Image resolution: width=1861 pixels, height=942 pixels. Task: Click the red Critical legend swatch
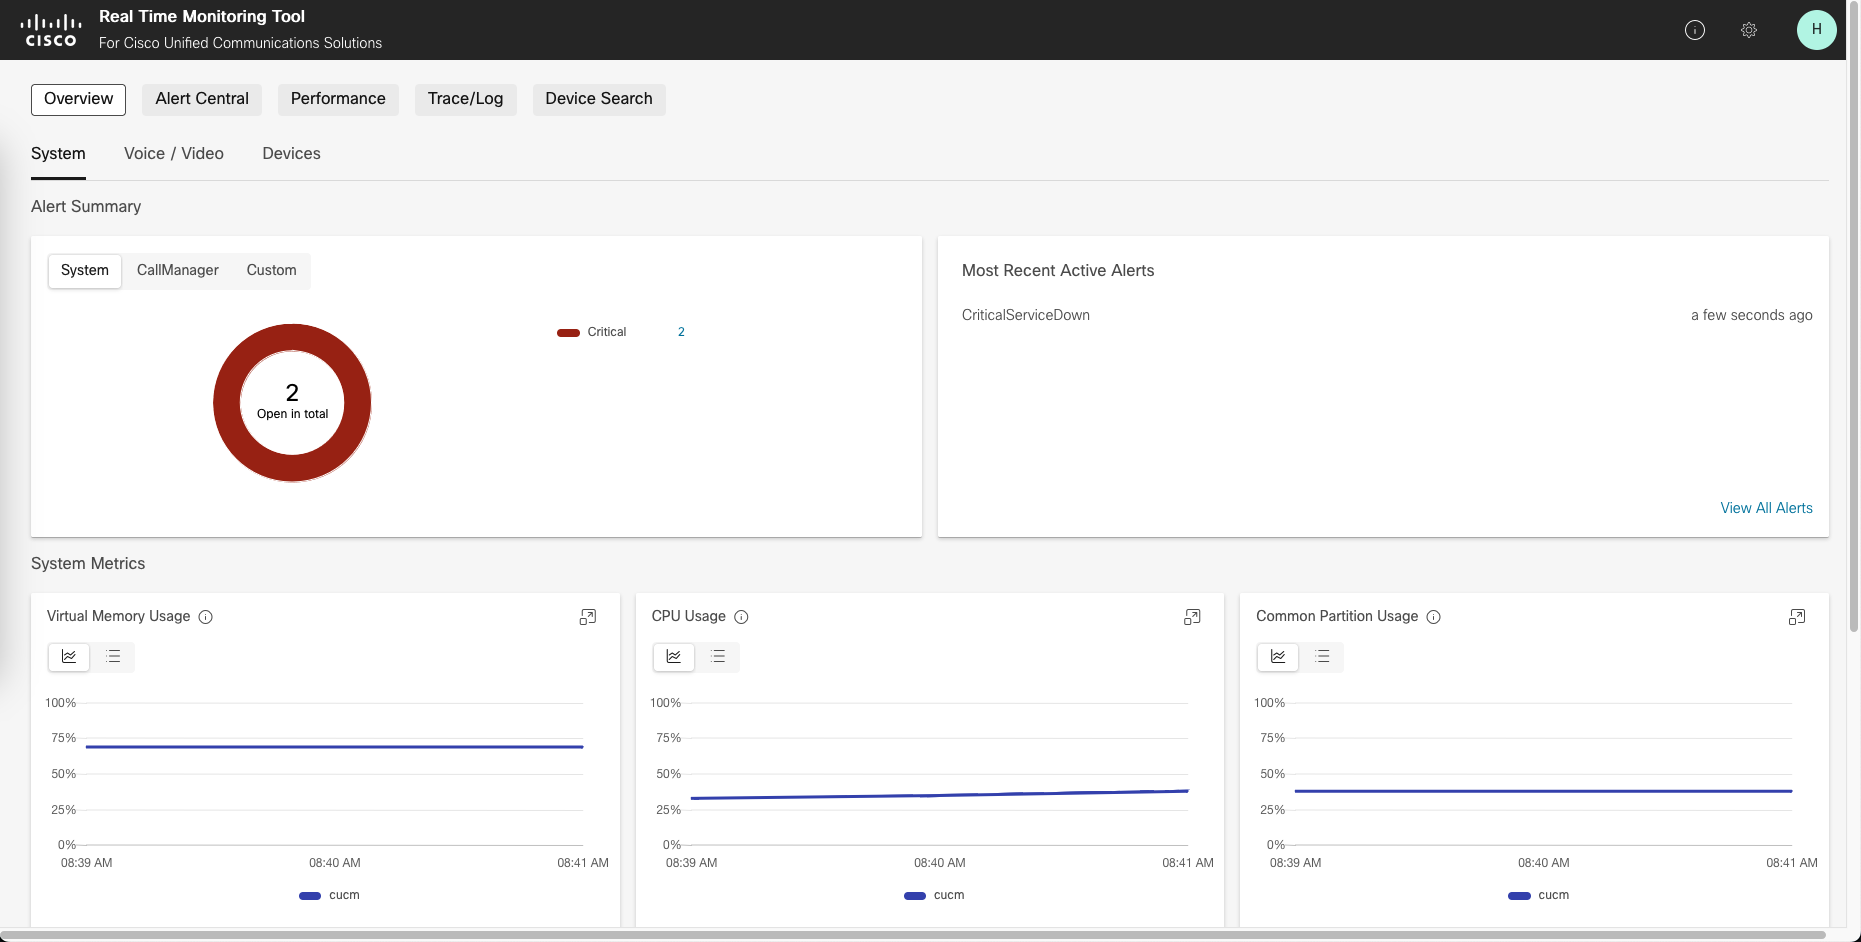pos(568,333)
